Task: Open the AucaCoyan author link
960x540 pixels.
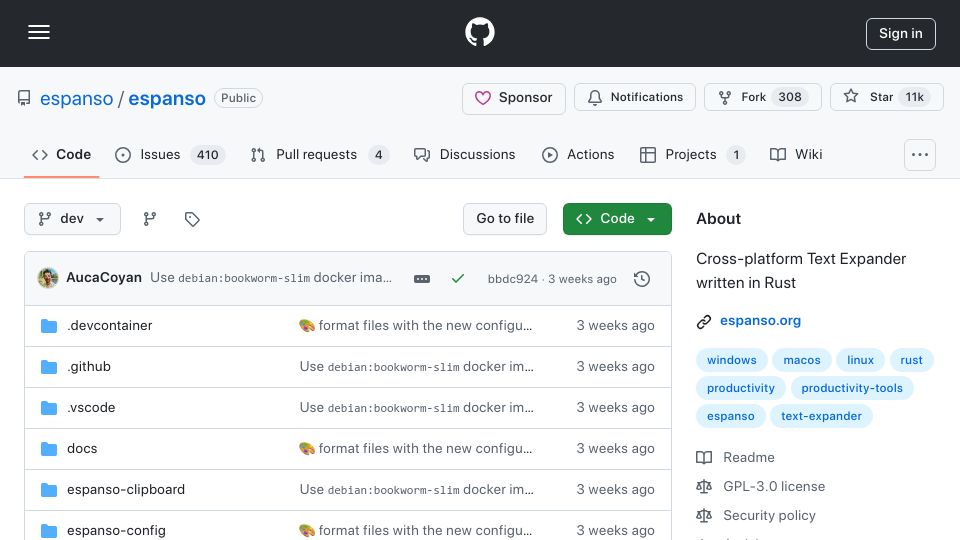Action: (104, 278)
